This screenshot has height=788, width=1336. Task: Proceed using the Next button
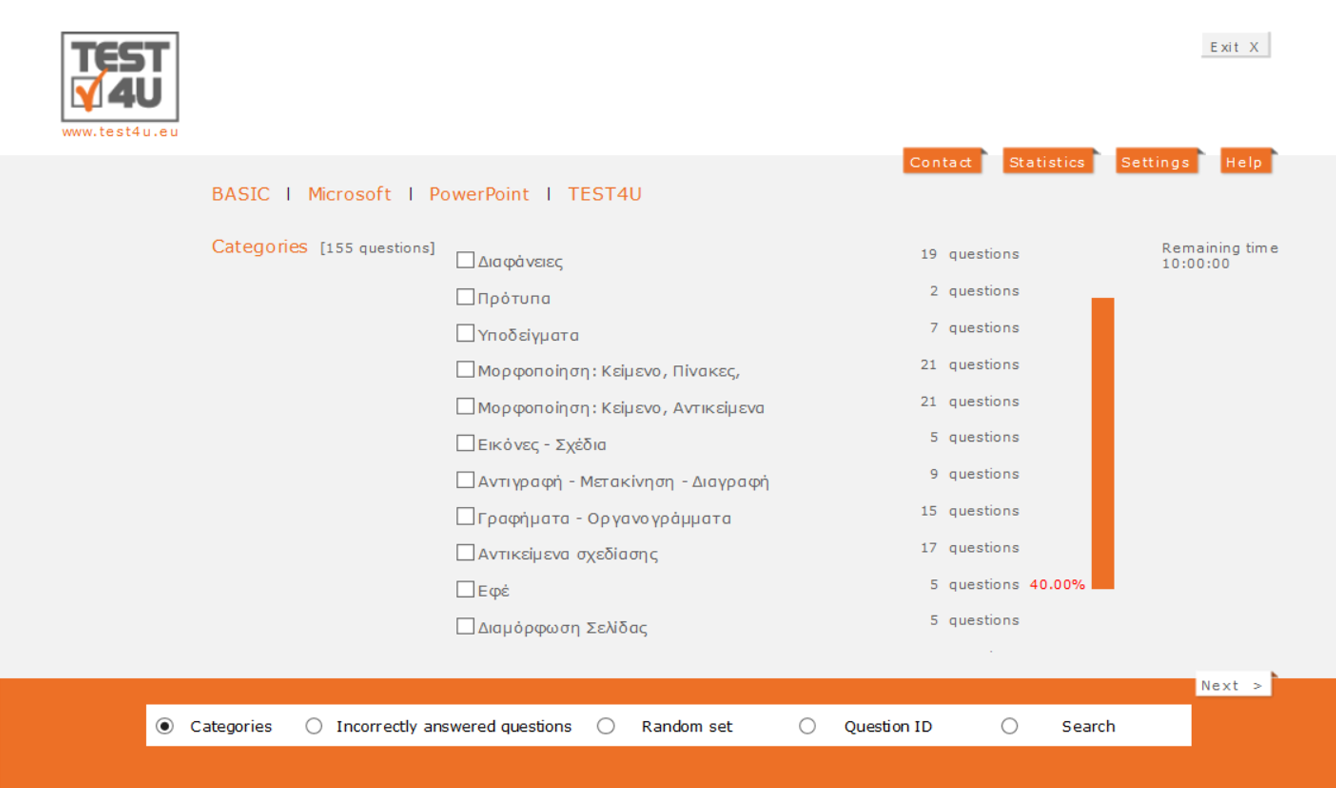click(x=1232, y=684)
